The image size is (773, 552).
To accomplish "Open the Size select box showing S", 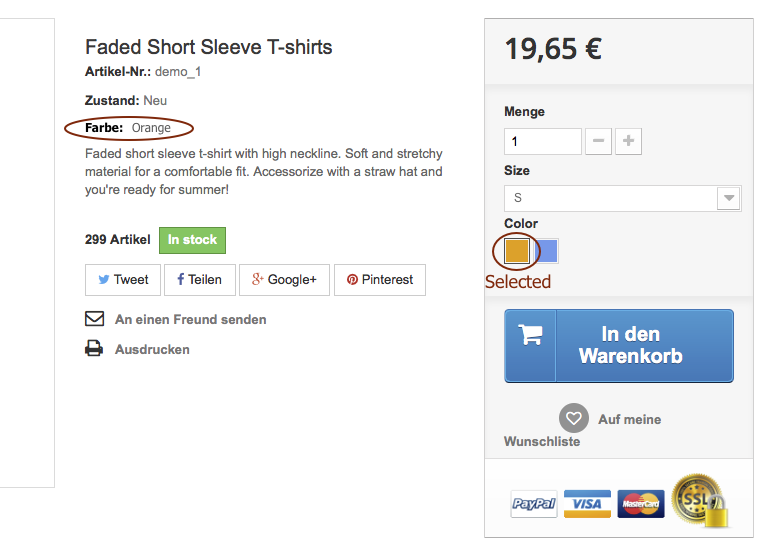I will point(623,198).
